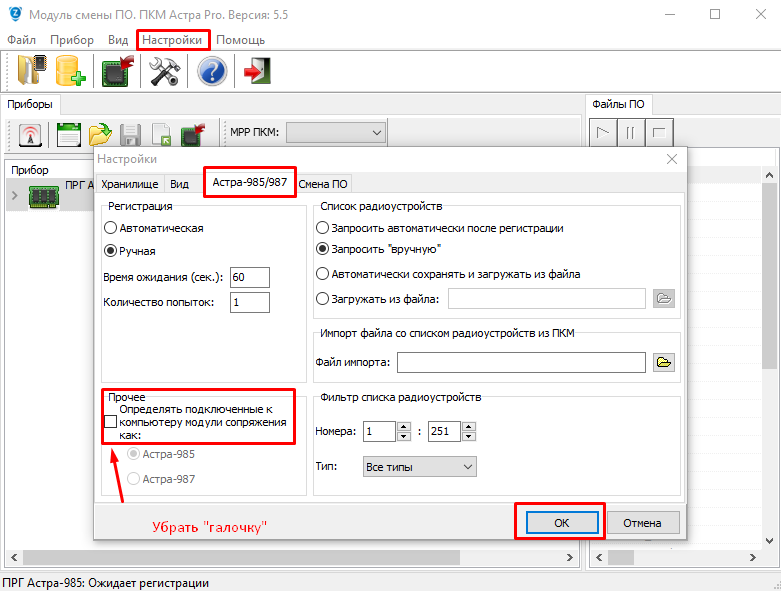Click the radio antenna icon in Приборы toolbar

tap(30, 133)
